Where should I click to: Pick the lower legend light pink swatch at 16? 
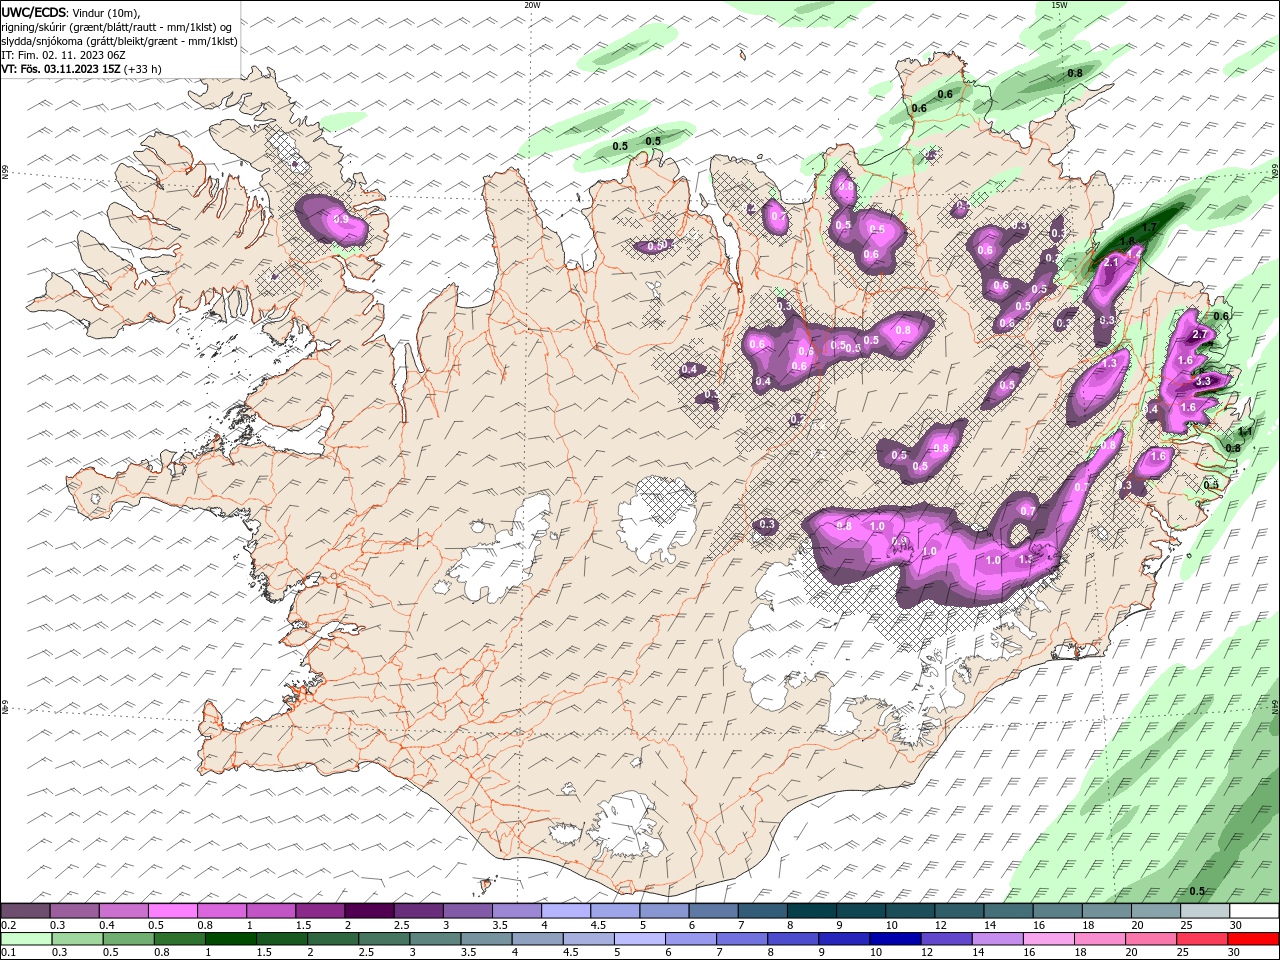(x=1048, y=939)
